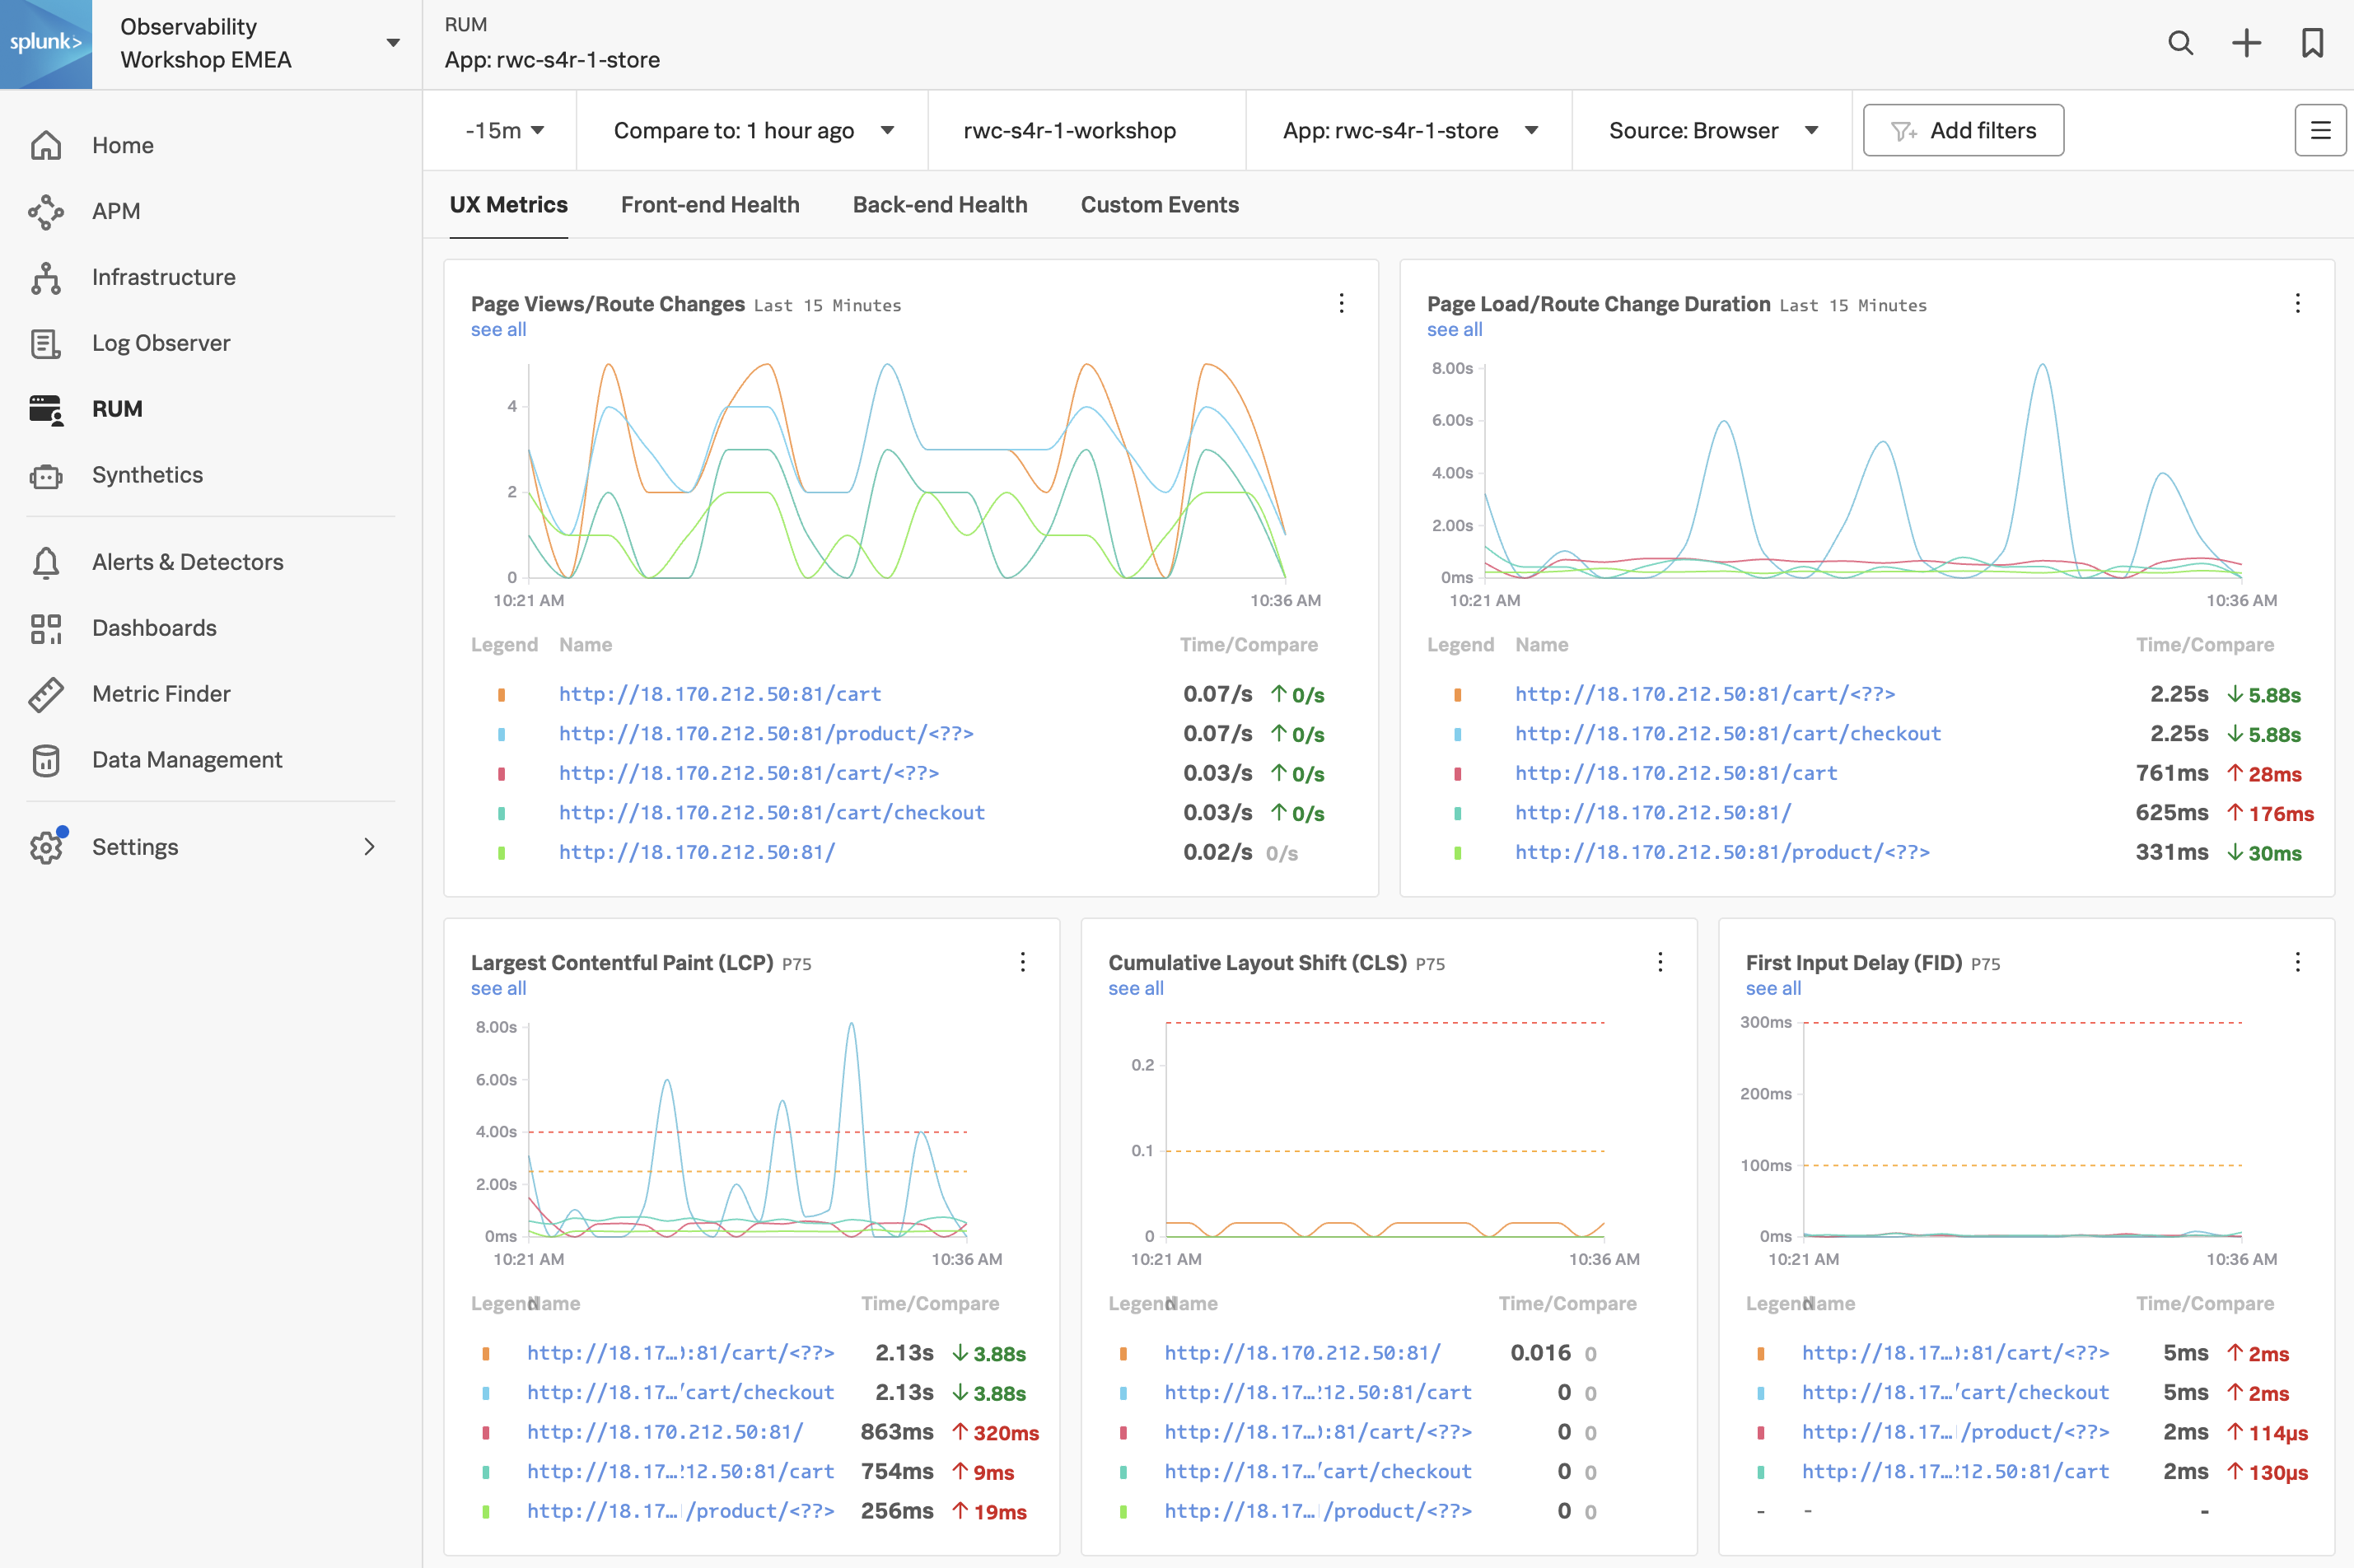Open the hamburger menu beside Add filters
Screen dimensions: 2354x1568
2320,130
